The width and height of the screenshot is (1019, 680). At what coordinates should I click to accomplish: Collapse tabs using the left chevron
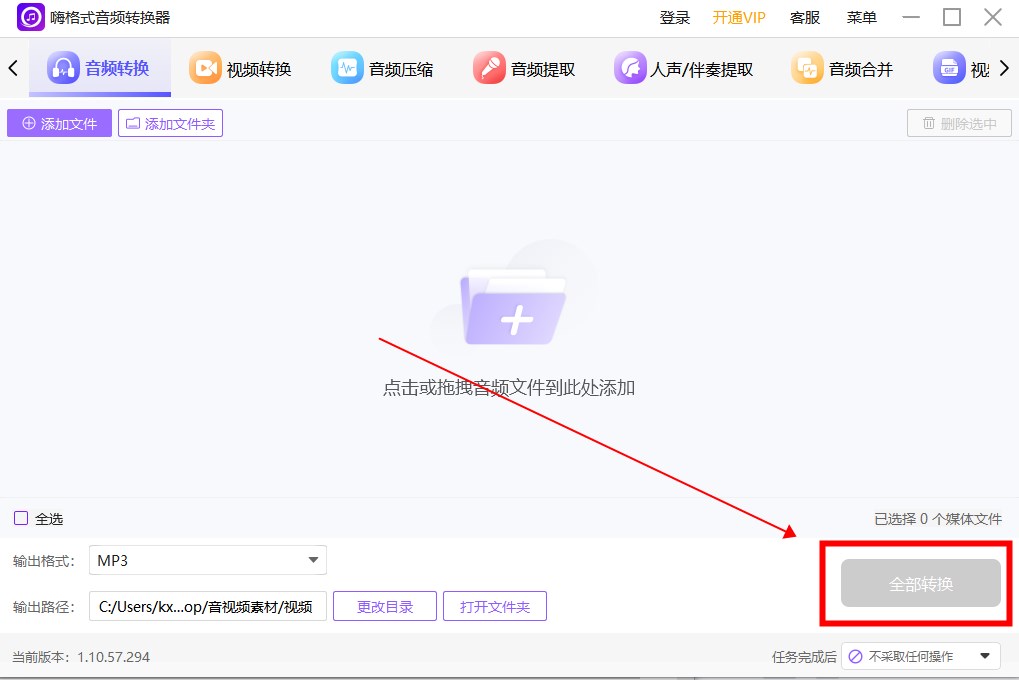11,67
